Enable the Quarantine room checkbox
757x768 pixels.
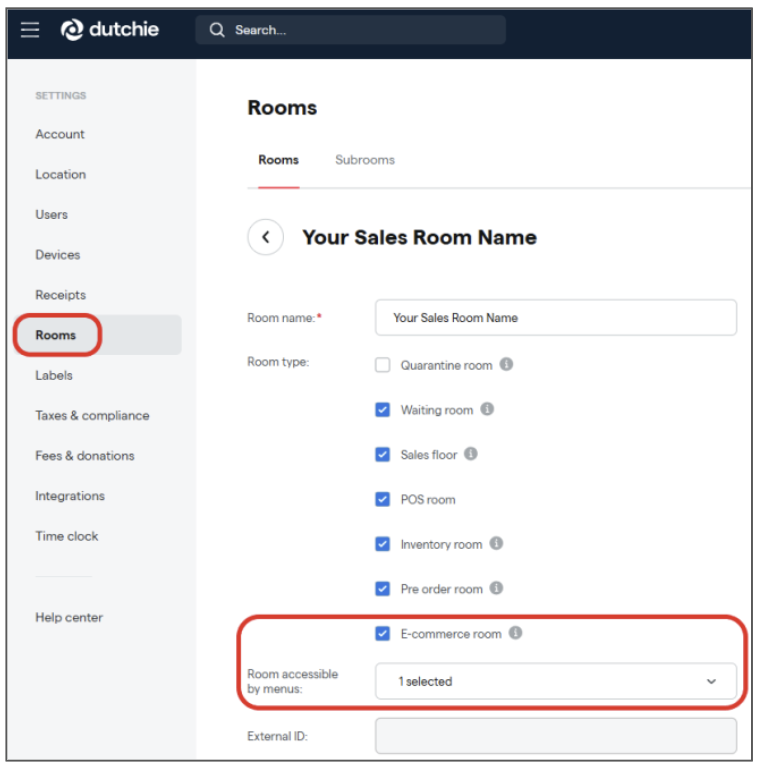coord(382,365)
